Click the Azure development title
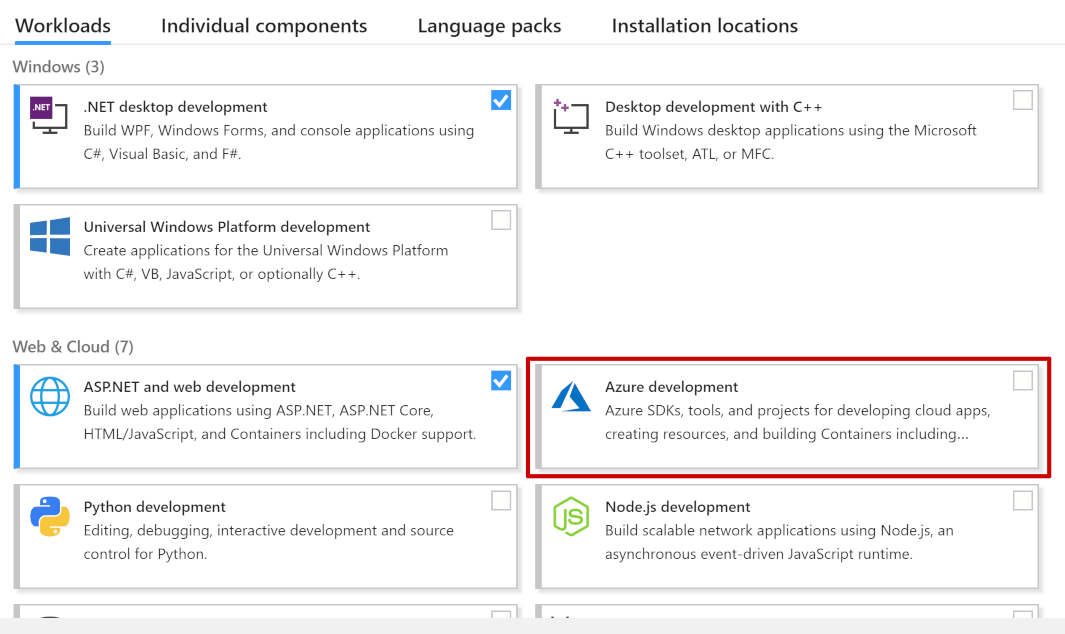 671,387
